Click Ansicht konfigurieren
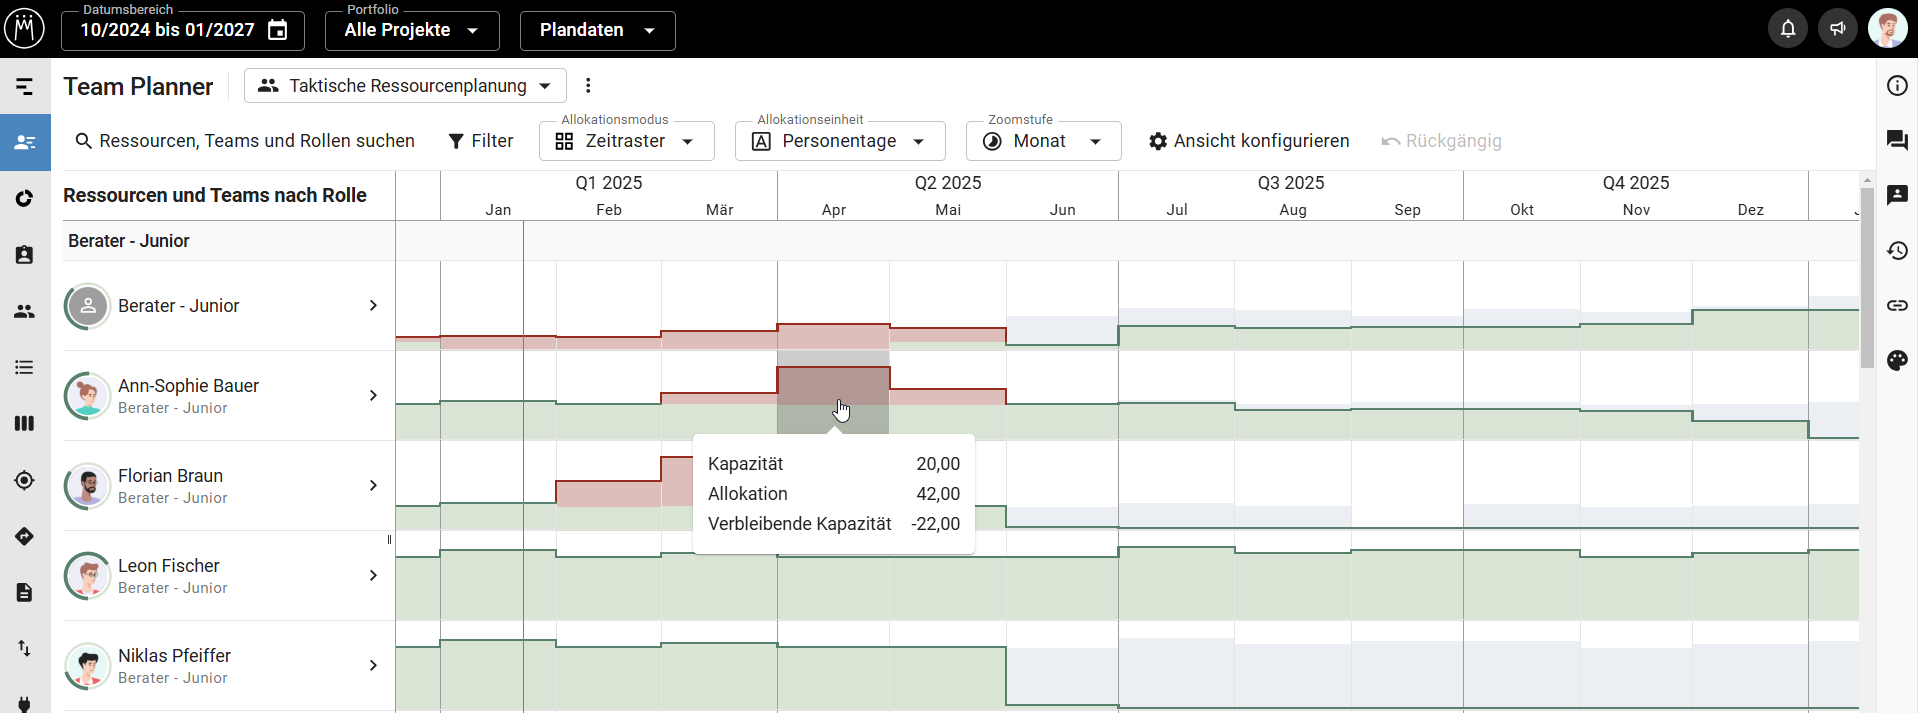1918x713 pixels. click(x=1249, y=141)
